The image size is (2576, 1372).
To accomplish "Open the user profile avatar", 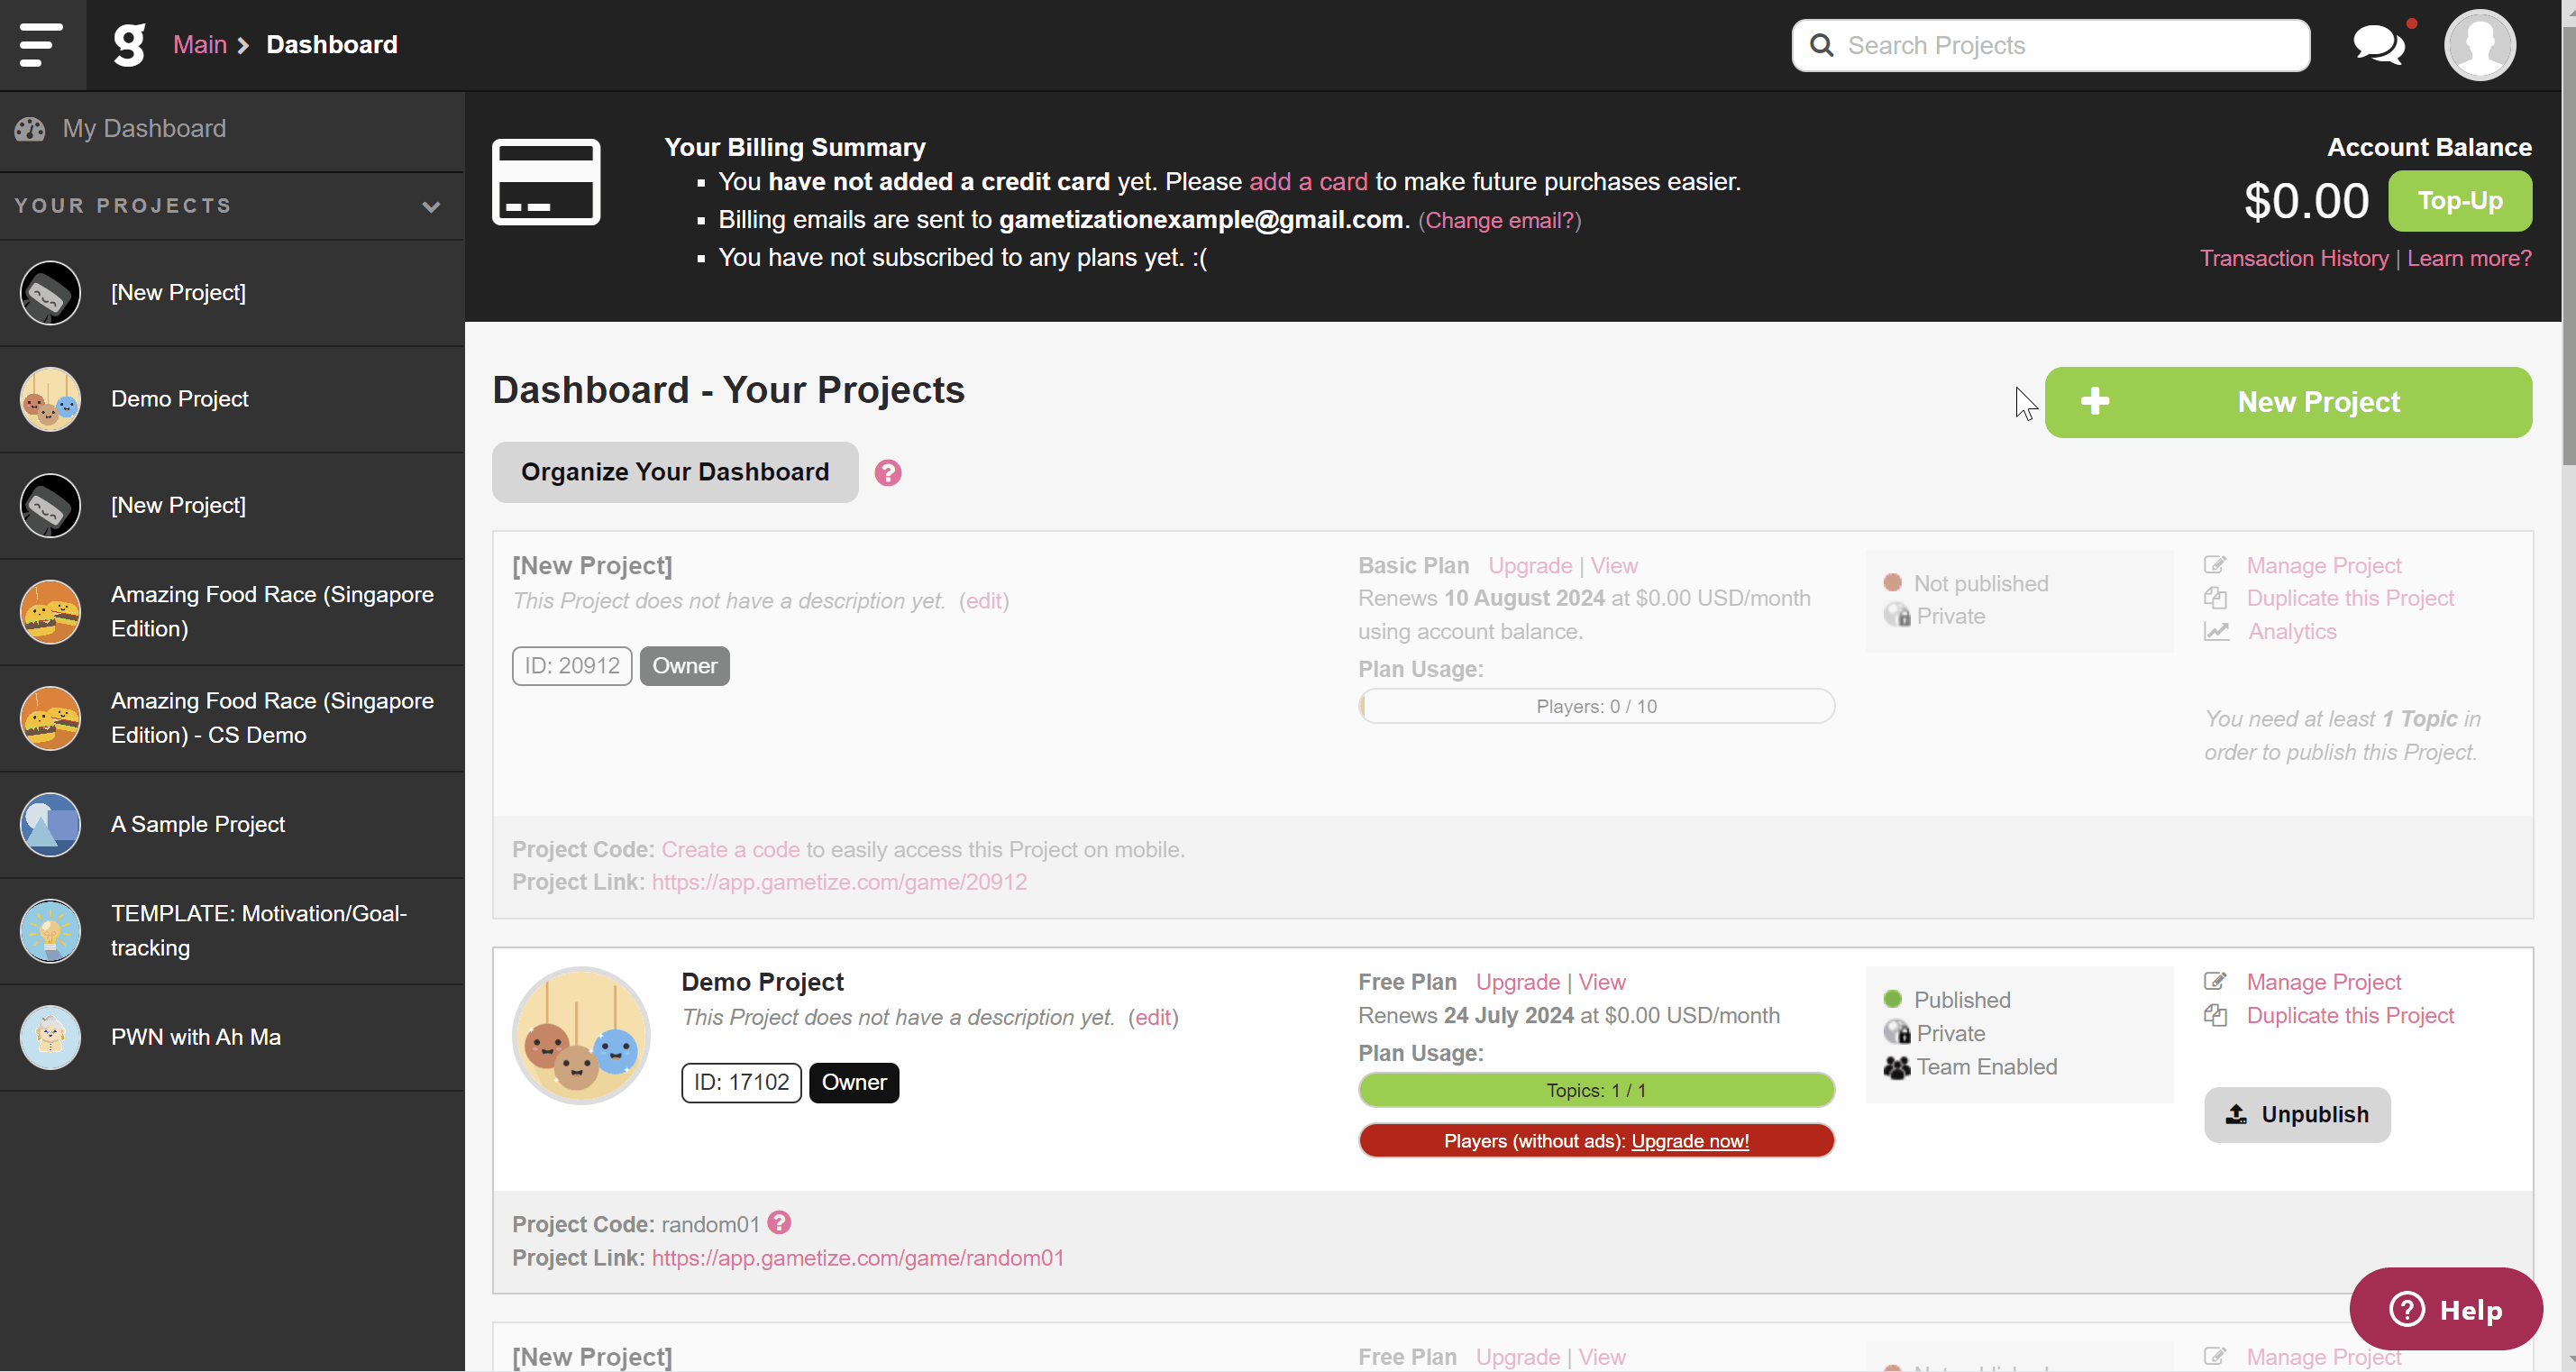I will coord(2479,45).
